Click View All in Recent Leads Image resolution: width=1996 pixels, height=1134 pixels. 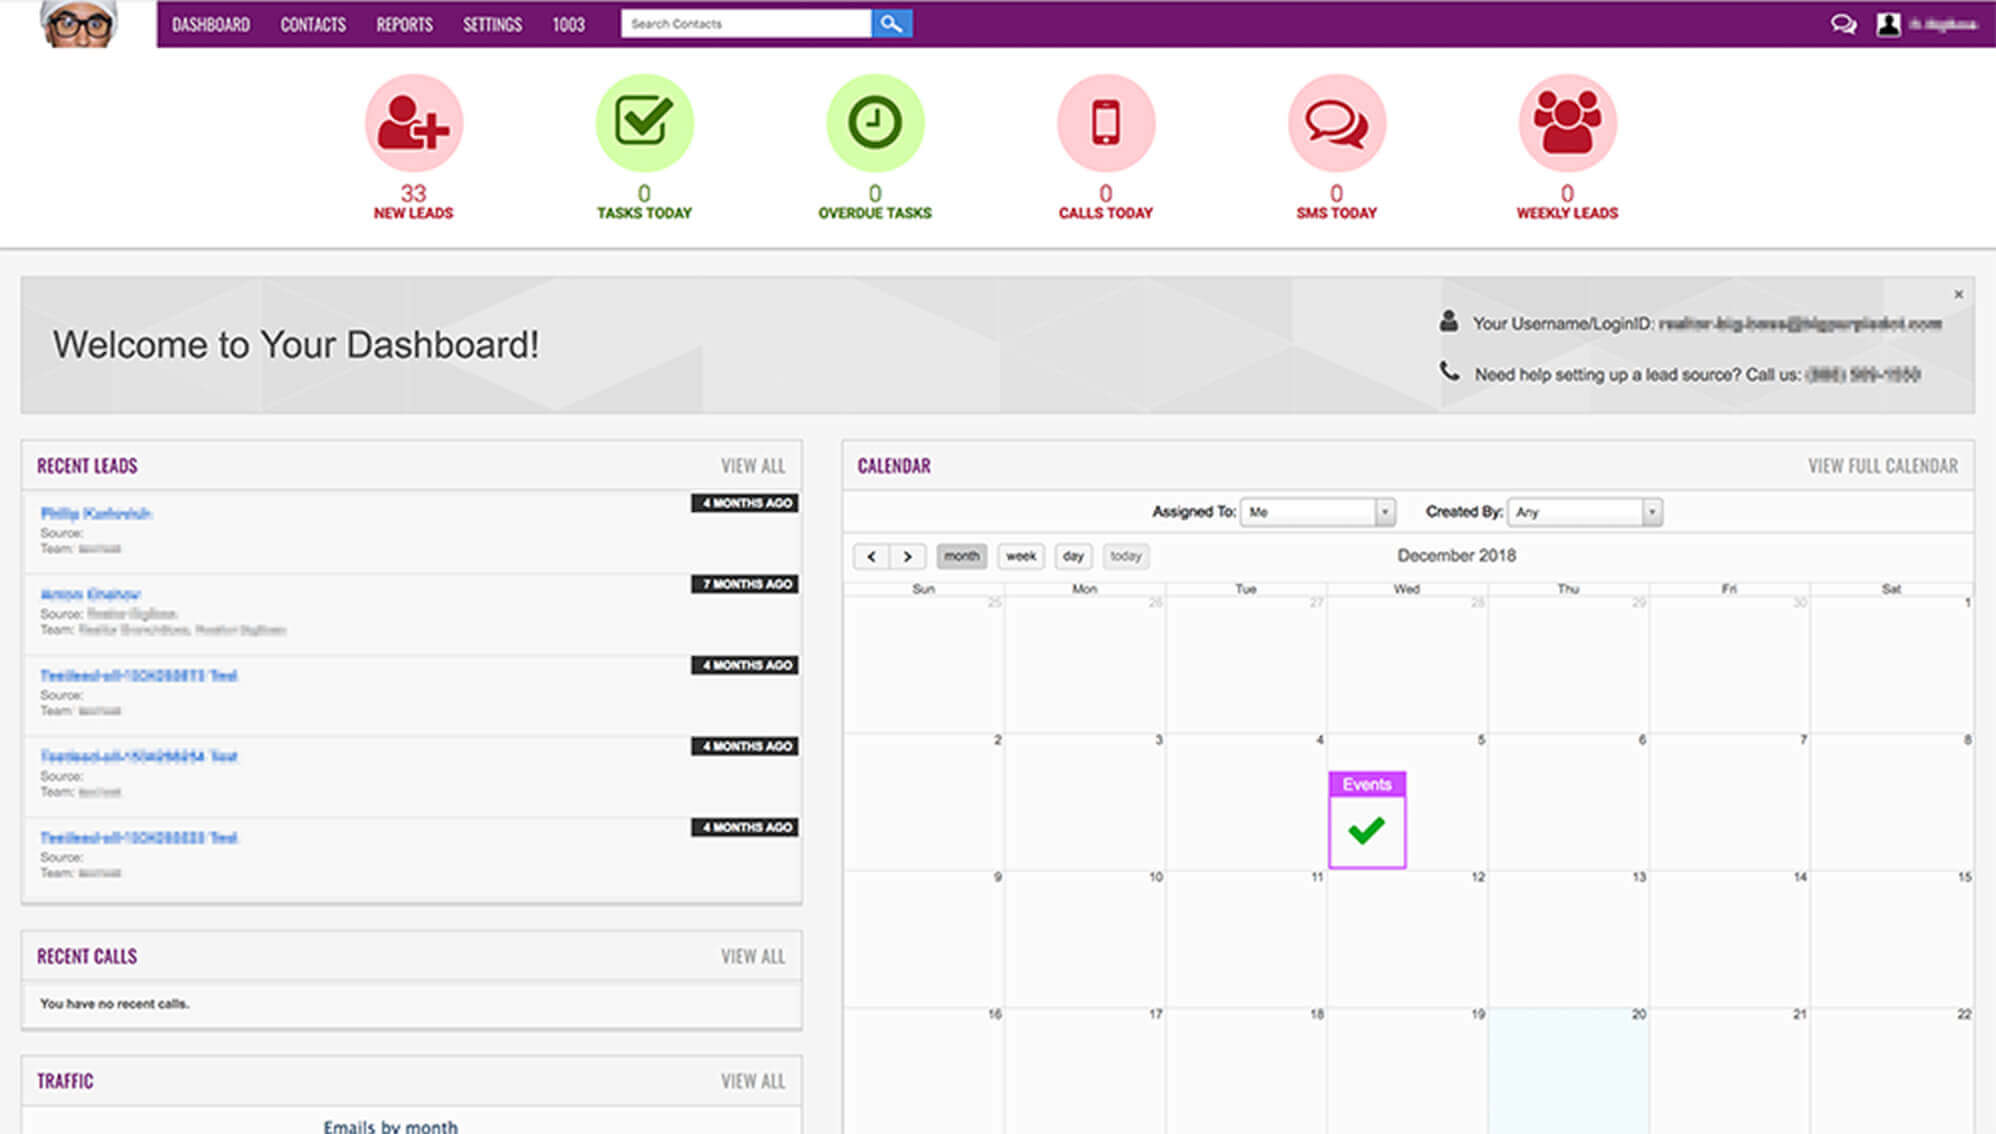coord(753,466)
